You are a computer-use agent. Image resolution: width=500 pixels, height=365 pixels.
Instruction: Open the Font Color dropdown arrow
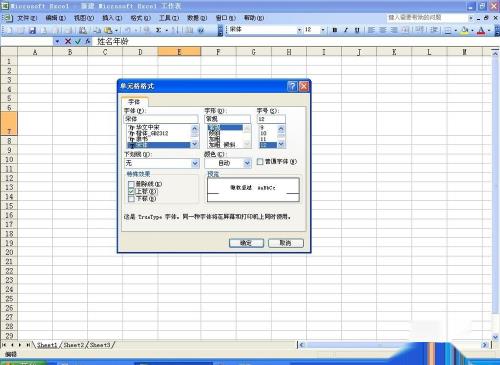click(489, 30)
